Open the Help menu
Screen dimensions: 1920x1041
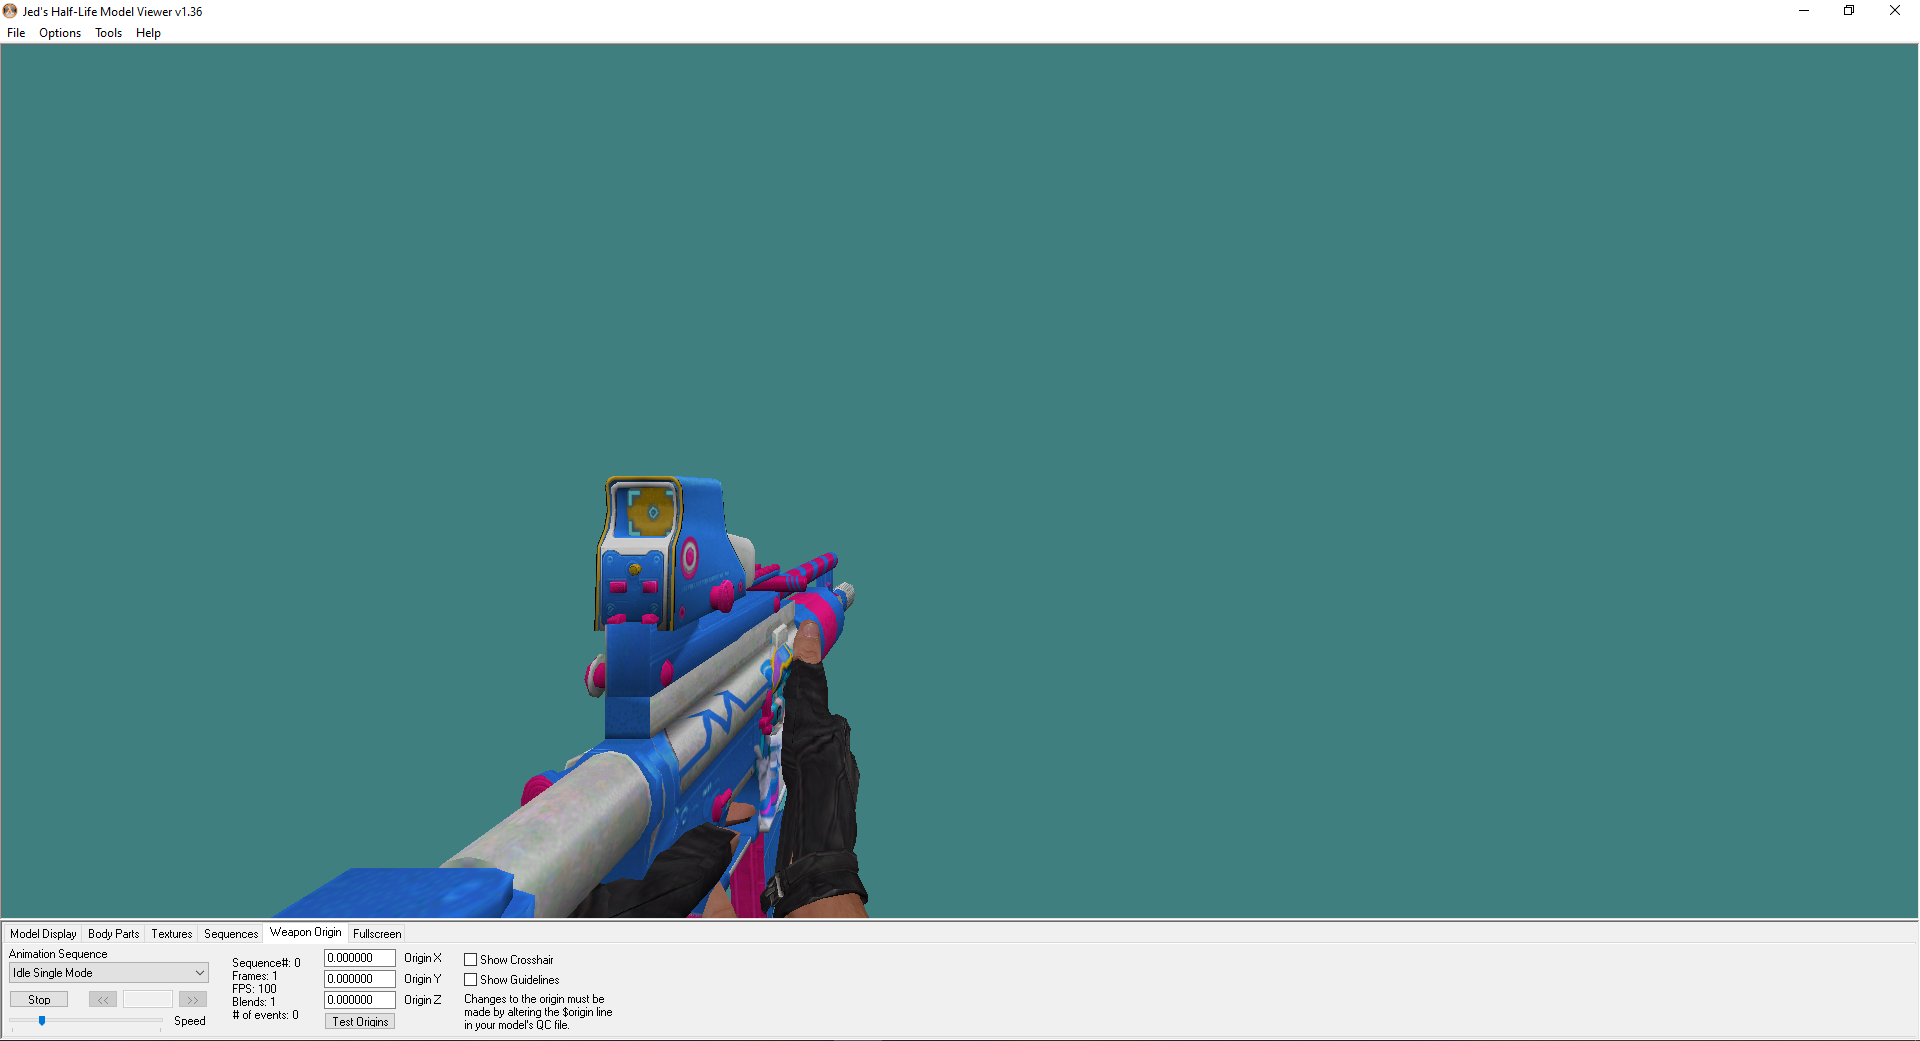148,33
